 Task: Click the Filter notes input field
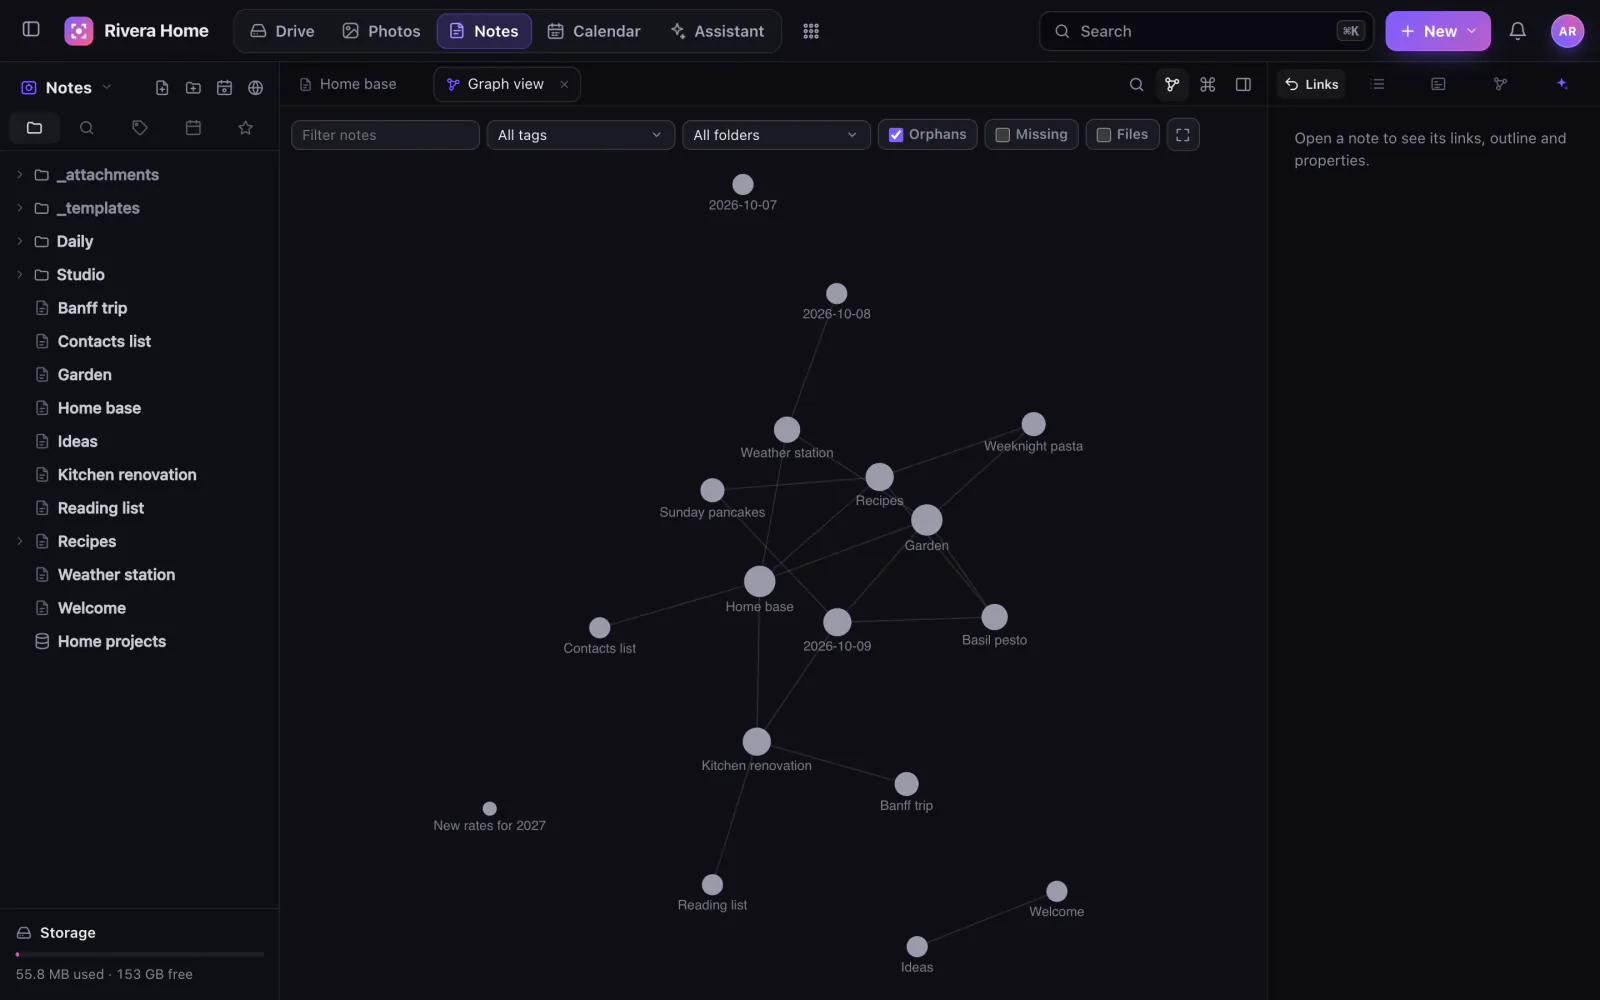click(385, 136)
